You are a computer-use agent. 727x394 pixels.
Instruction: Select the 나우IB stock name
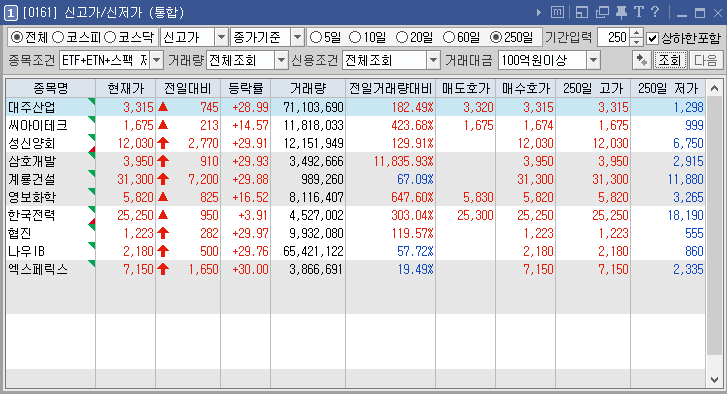[x=26, y=251]
